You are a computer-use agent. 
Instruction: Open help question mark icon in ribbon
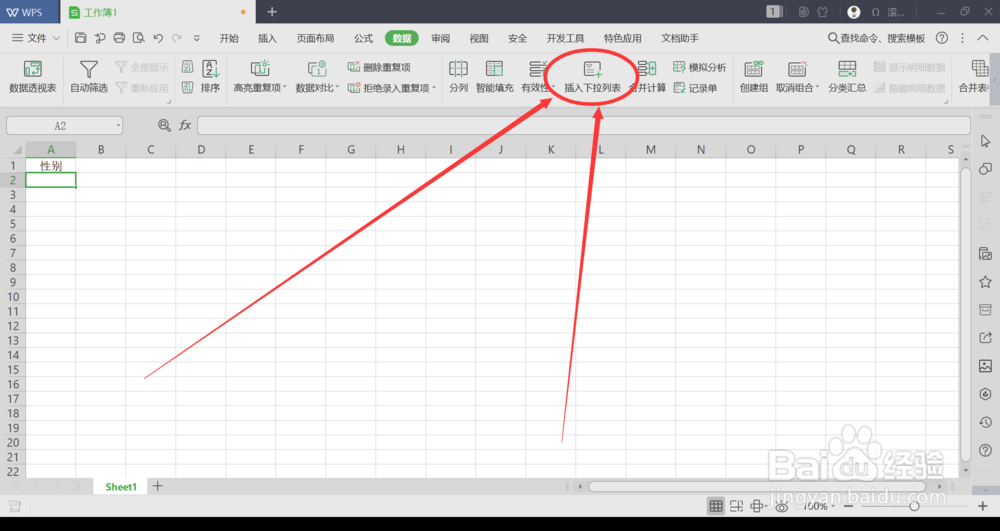click(x=941, y=38)
